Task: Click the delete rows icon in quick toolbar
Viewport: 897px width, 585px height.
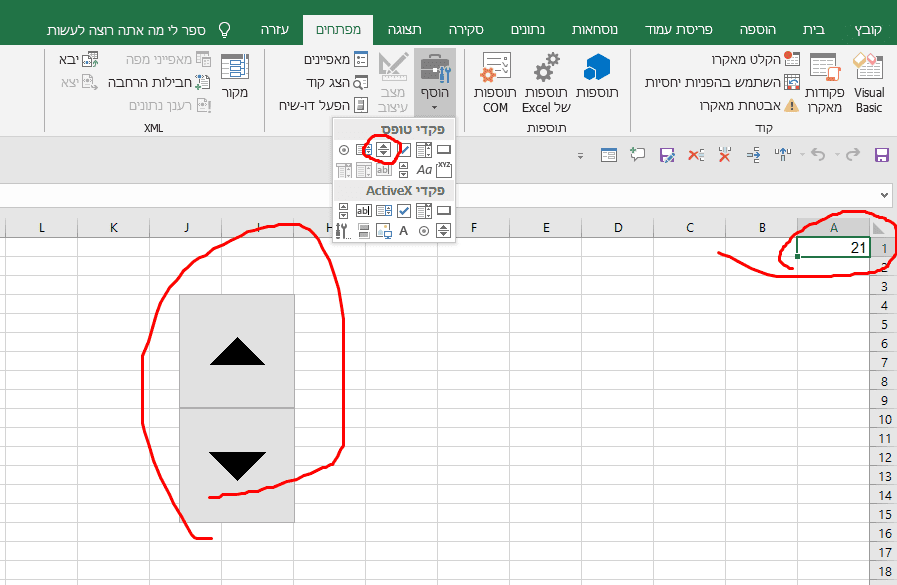Action: pos(696,154)
